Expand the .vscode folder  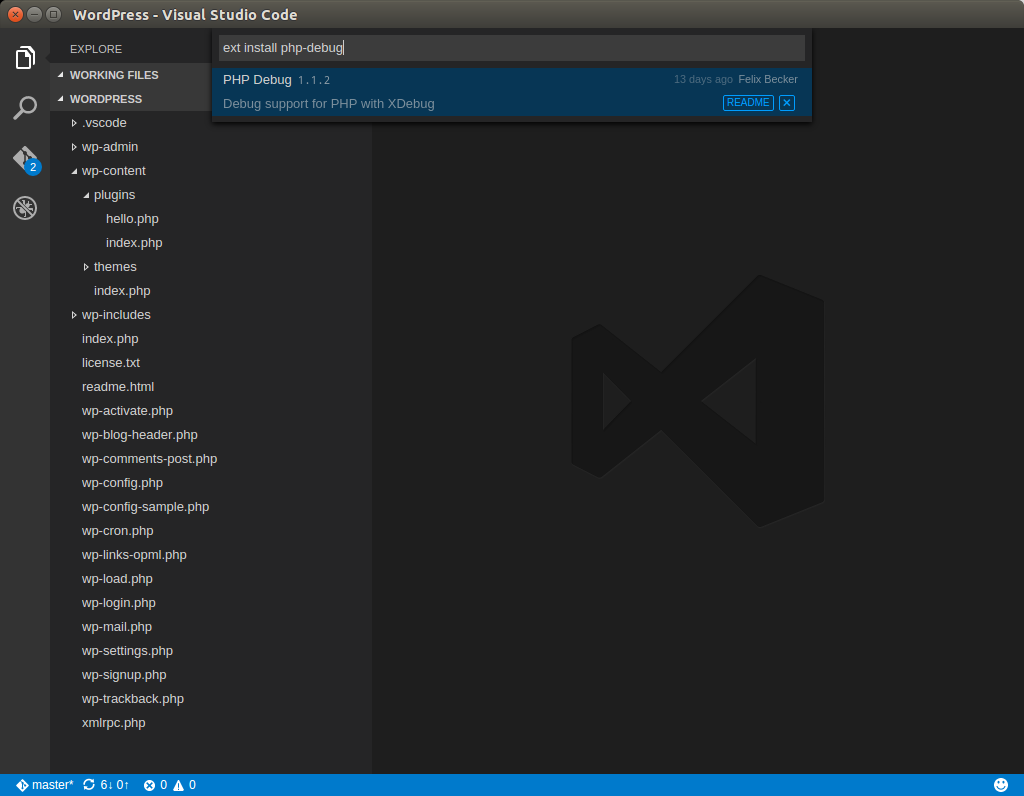point(74,123)
